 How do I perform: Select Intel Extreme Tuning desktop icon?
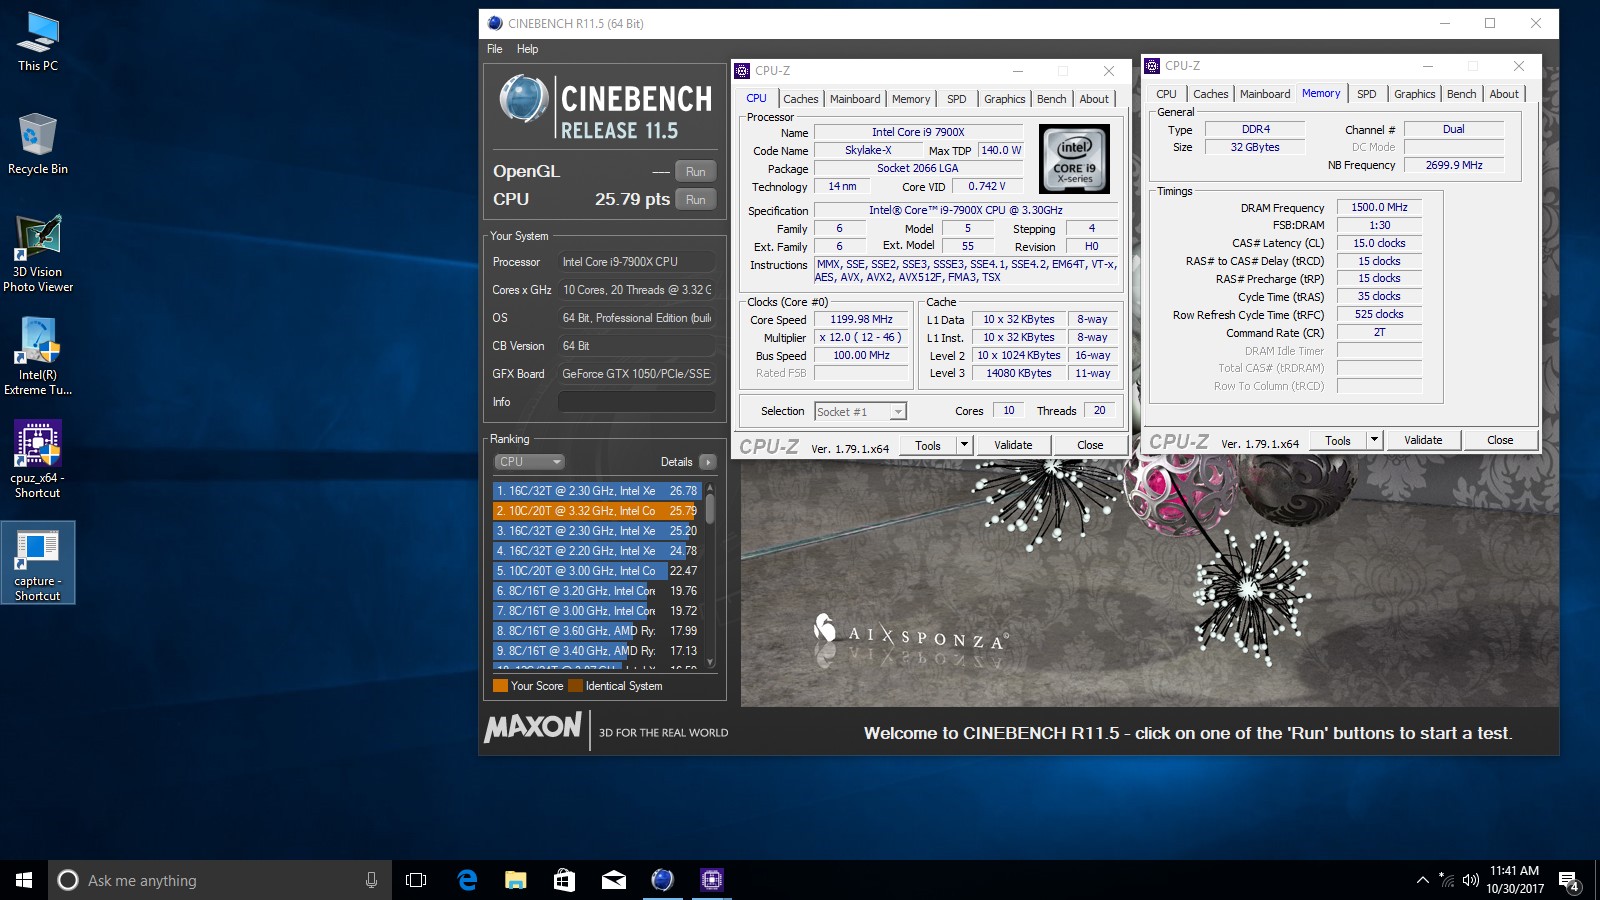(38, 357)
